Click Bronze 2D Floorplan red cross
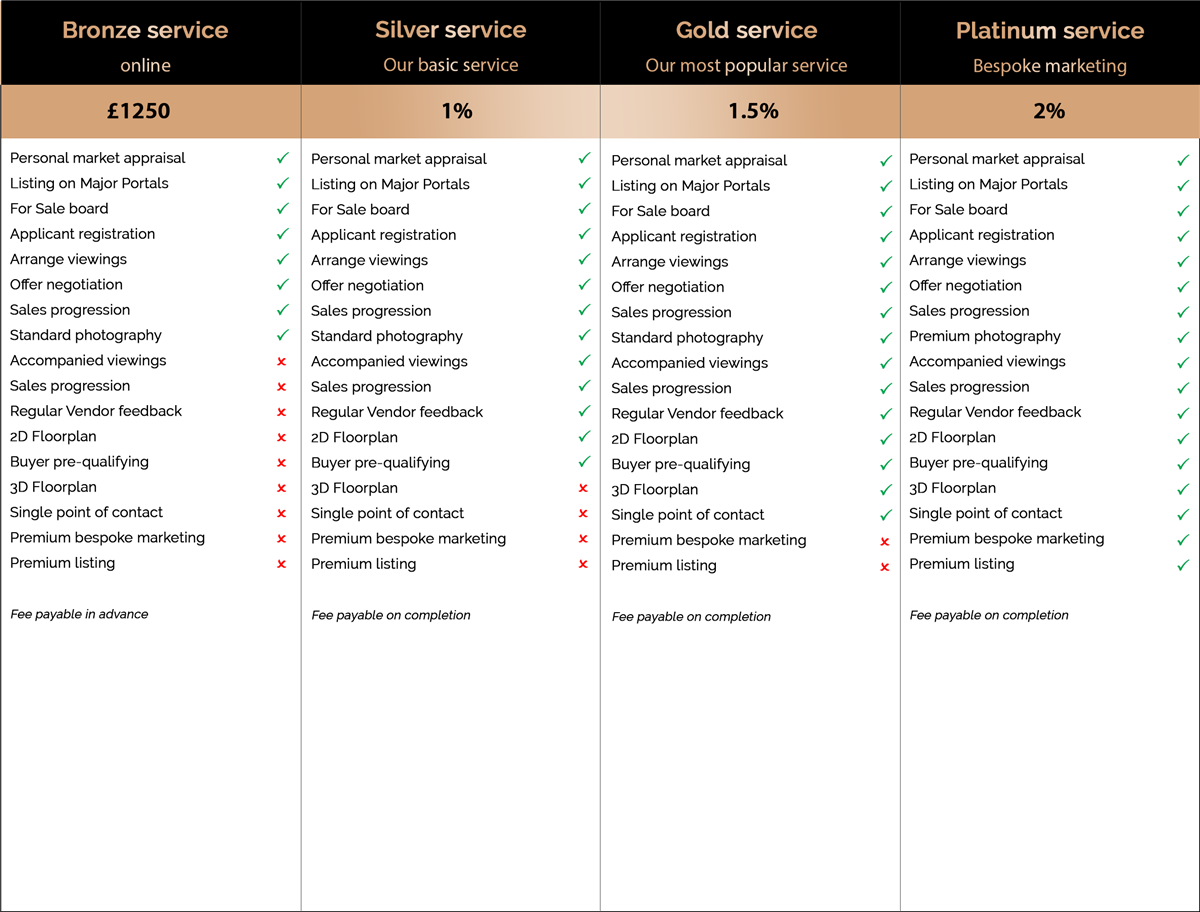 tap(281, 437)
